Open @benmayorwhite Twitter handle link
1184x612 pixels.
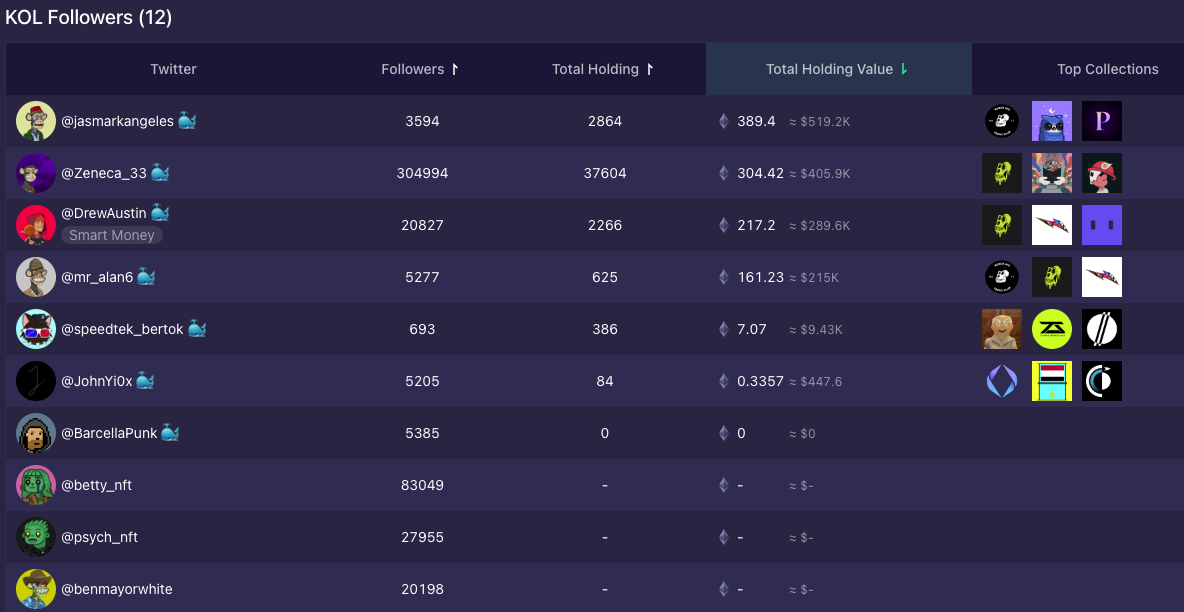pyautogui.click(x=116, y=589)
